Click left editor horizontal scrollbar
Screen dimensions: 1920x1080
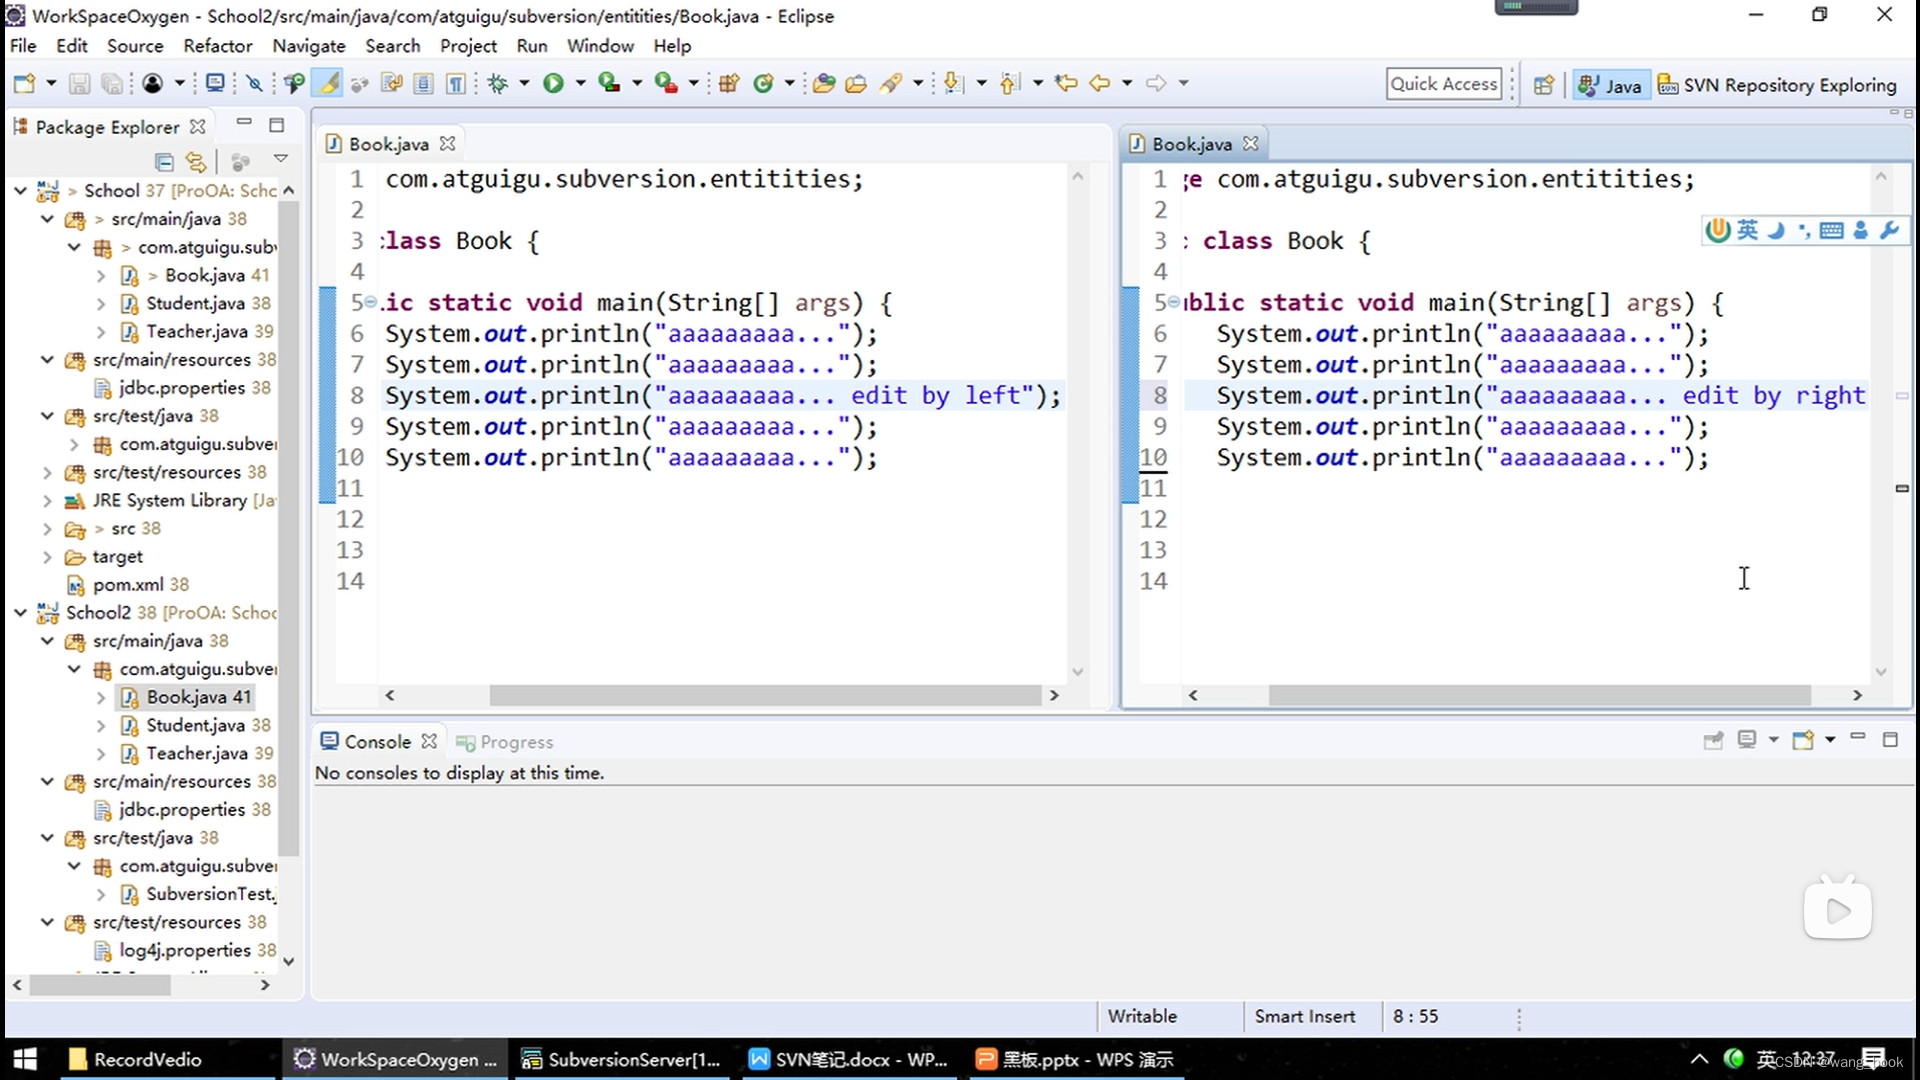pos(765,695)
